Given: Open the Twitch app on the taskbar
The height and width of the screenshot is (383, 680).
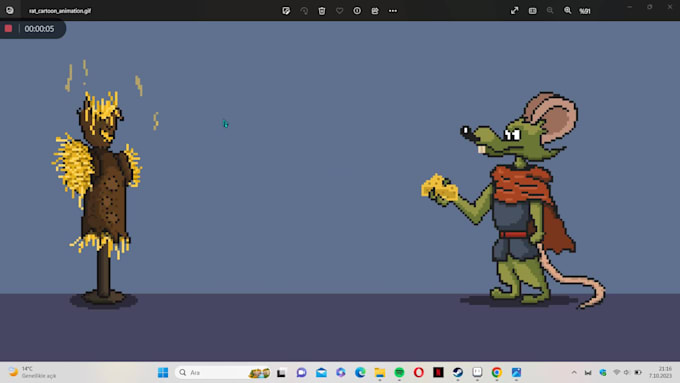Looking at the screenshot, I should [x=477, y=373].
